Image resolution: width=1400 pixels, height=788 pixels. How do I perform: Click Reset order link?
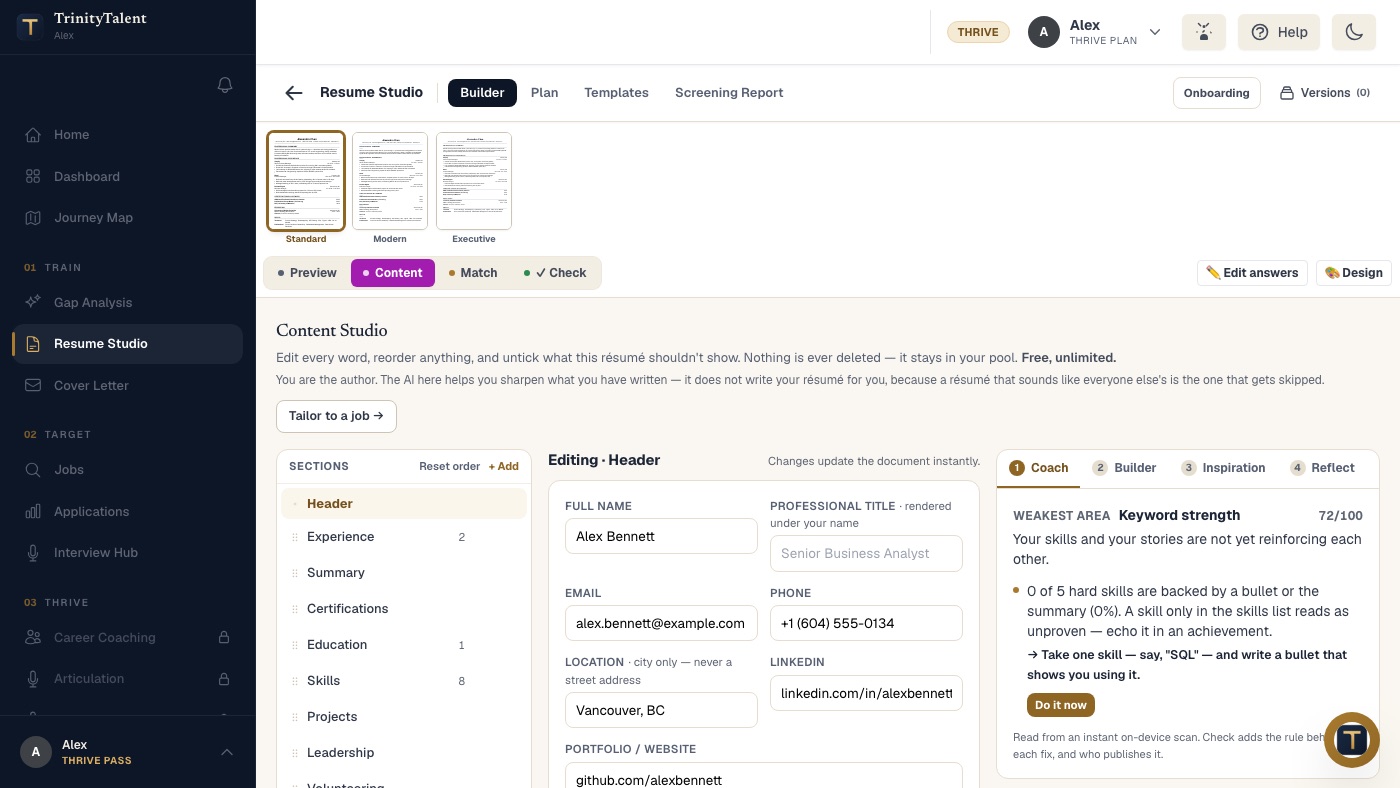(449, 466)
